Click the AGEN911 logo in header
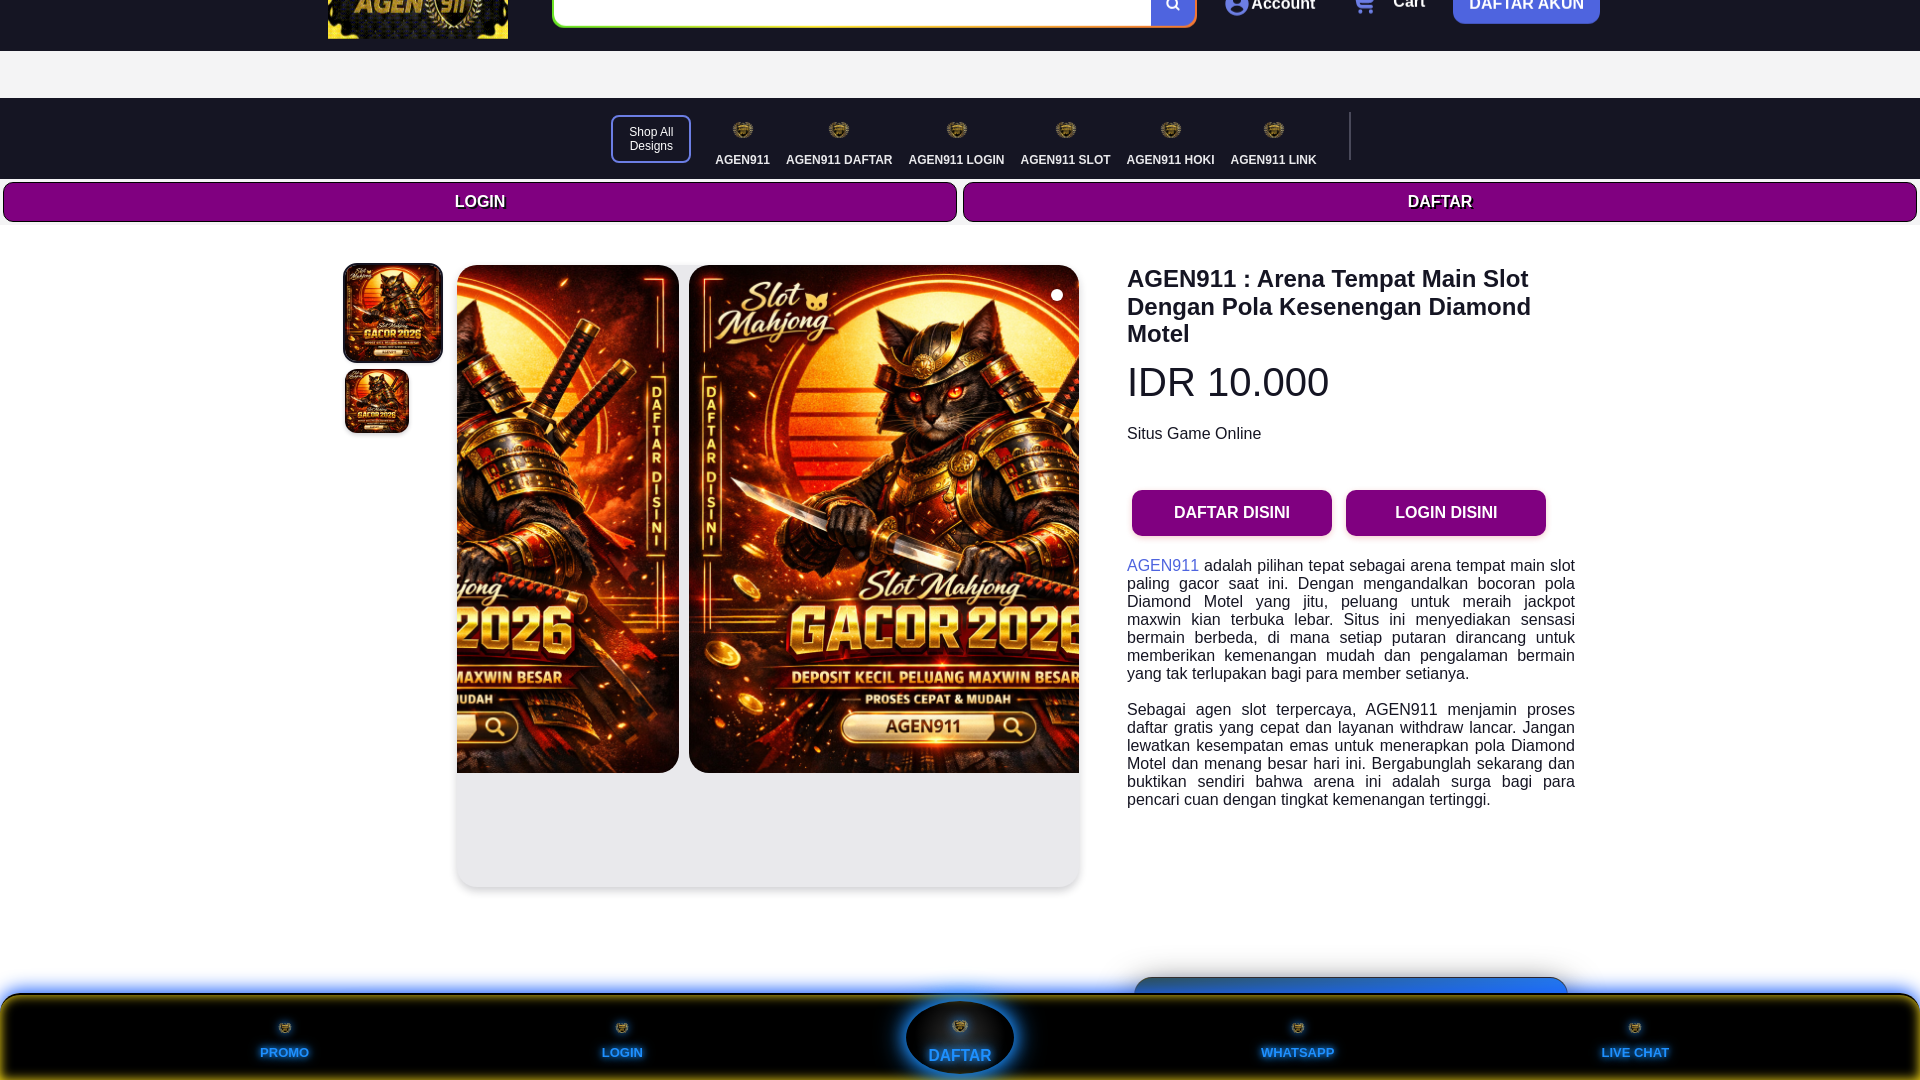Viewport: 1920px width, 1080px height. (417, 18)
